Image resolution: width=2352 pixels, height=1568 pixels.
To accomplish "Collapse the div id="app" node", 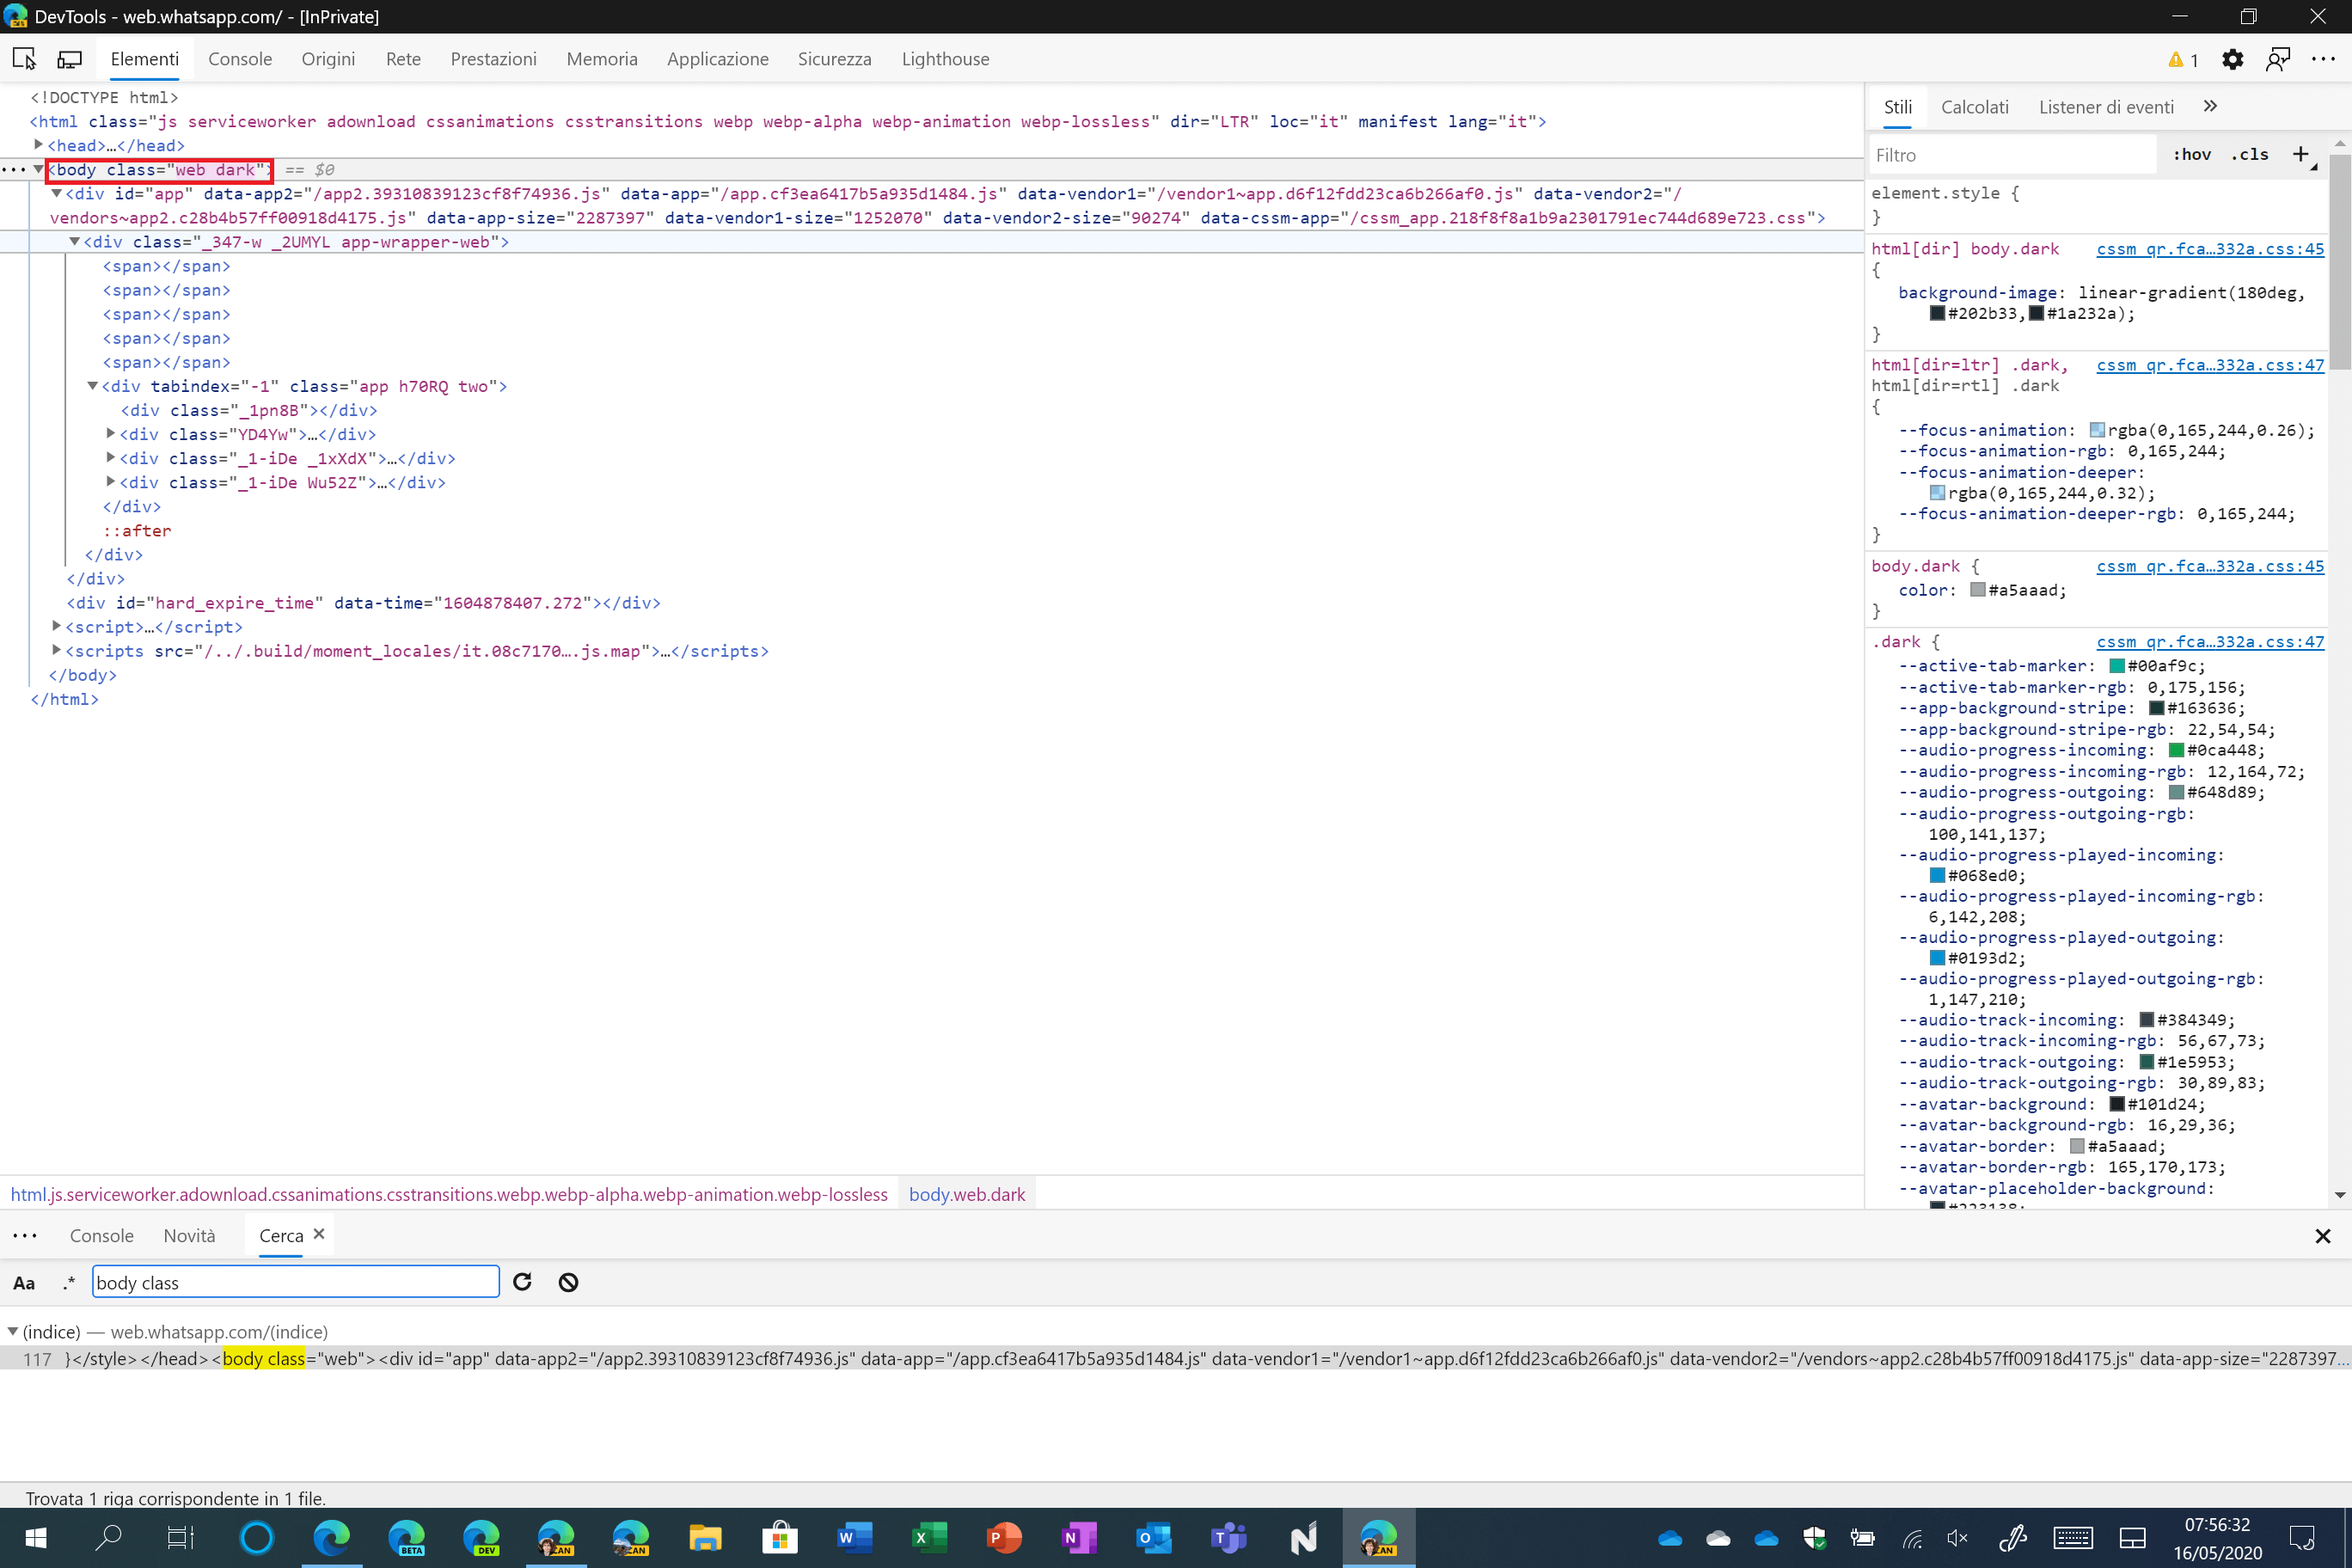I will coord(57,193).
